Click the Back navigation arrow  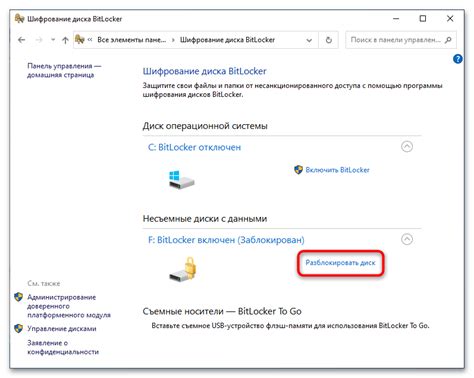(x=22, y=40)
